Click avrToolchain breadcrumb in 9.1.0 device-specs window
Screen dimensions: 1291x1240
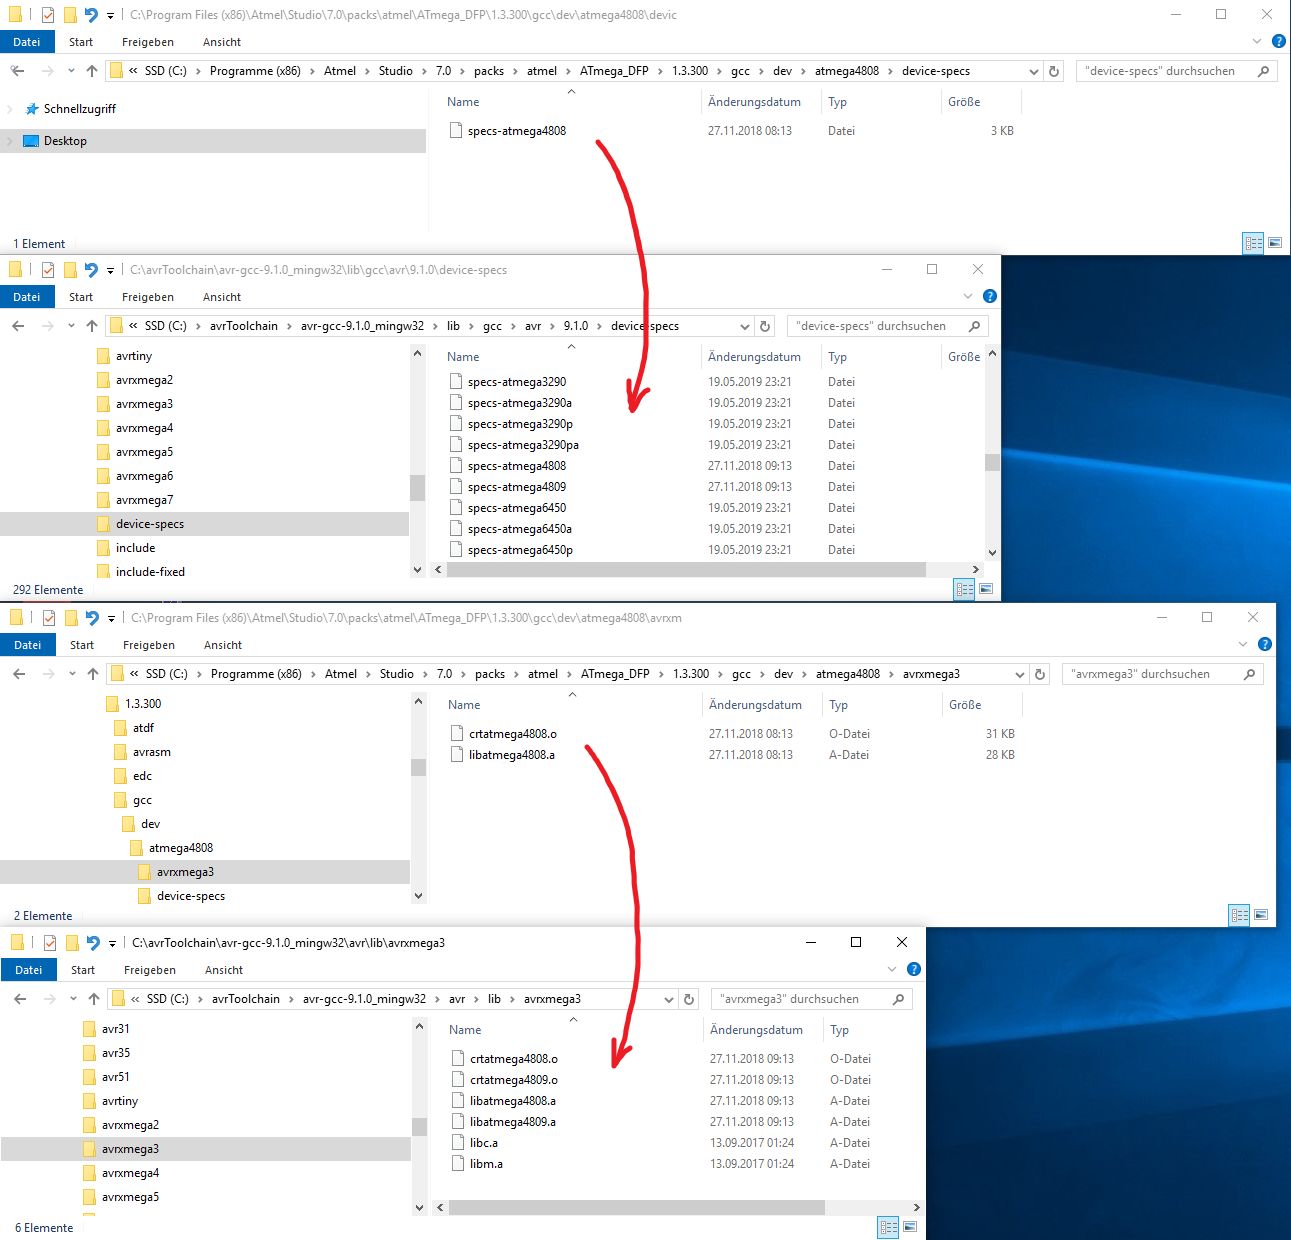pyautogui.click(x=244, y=326)
